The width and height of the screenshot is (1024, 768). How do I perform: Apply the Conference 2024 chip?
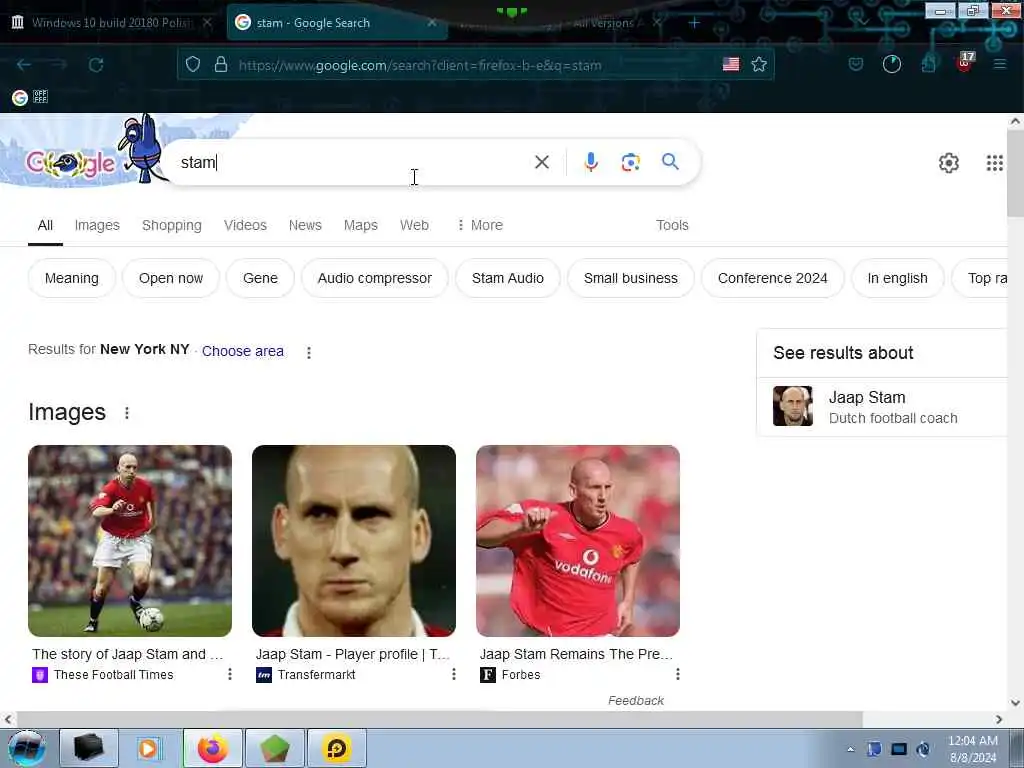click(x=773, y=278)
